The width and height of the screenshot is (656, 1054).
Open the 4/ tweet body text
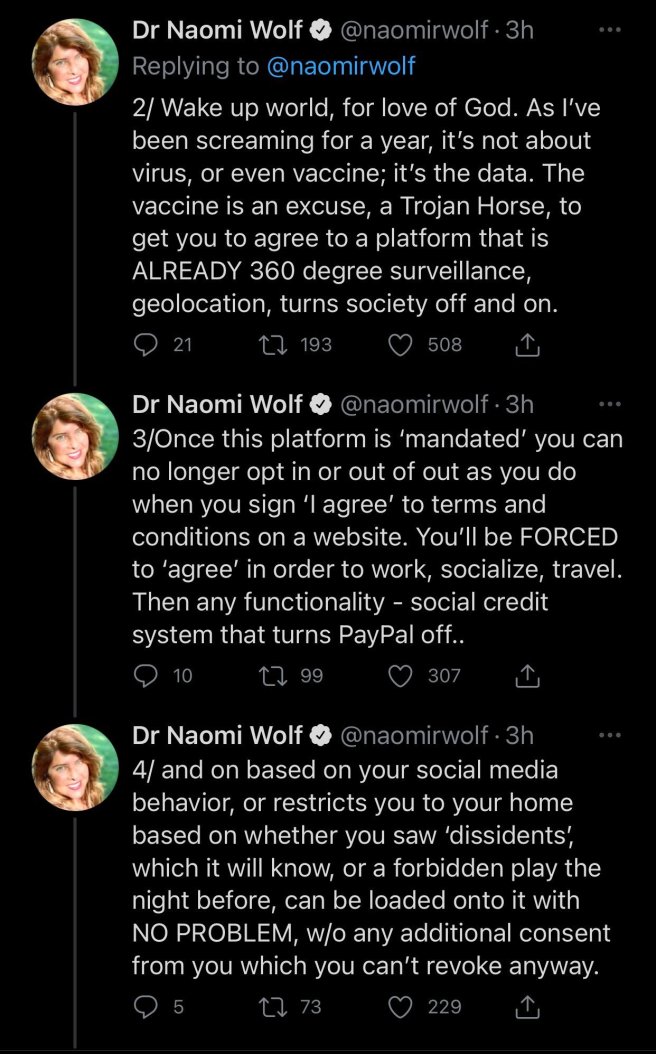tap(370, 868)
